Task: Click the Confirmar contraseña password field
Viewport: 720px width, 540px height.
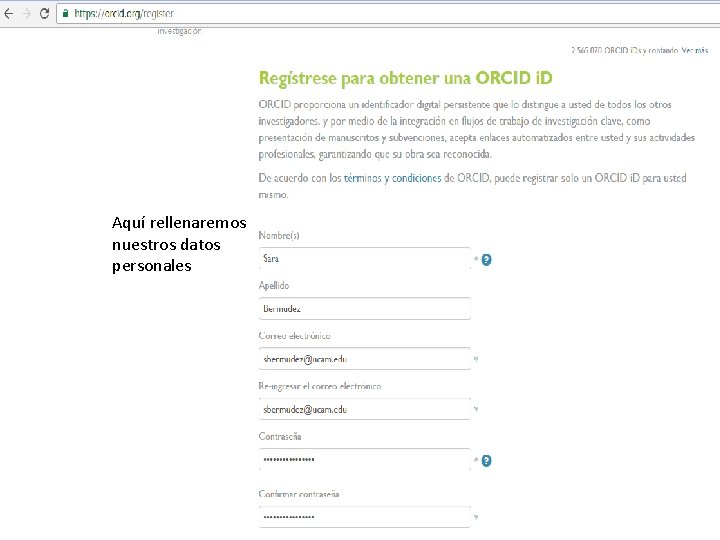Action: coord(365,517)
